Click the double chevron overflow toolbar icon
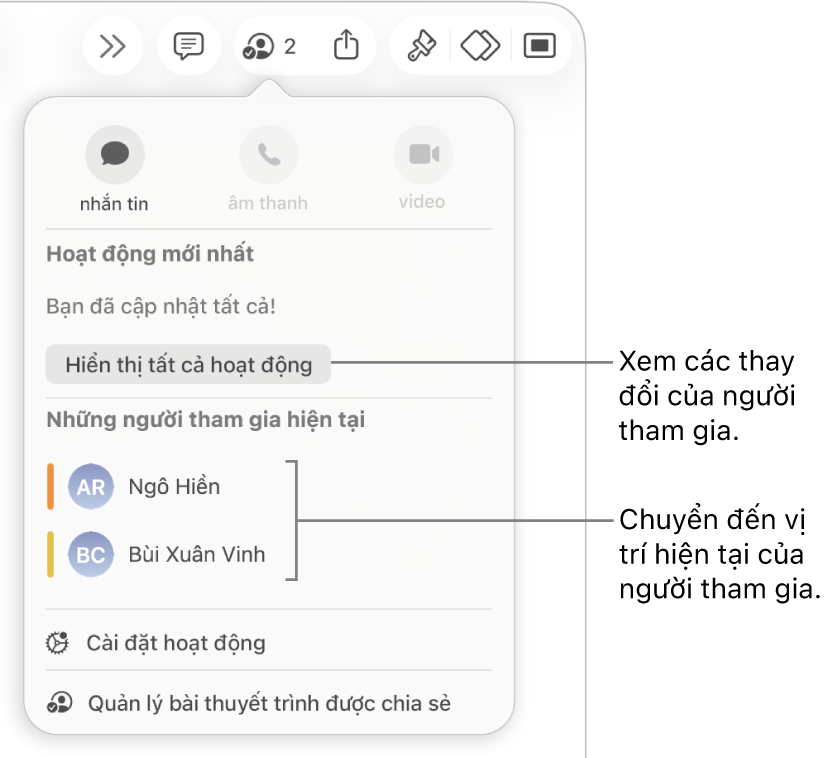Screen dimensions: 838x758 point(113,47)
